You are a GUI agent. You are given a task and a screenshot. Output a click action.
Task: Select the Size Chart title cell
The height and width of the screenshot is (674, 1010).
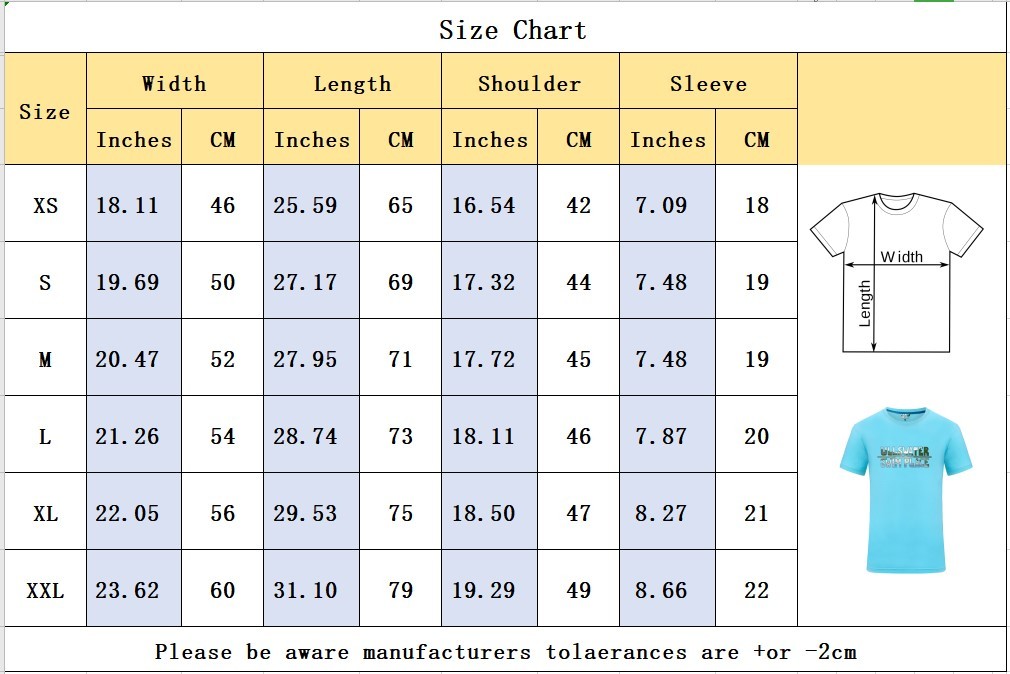click(505, 30)
